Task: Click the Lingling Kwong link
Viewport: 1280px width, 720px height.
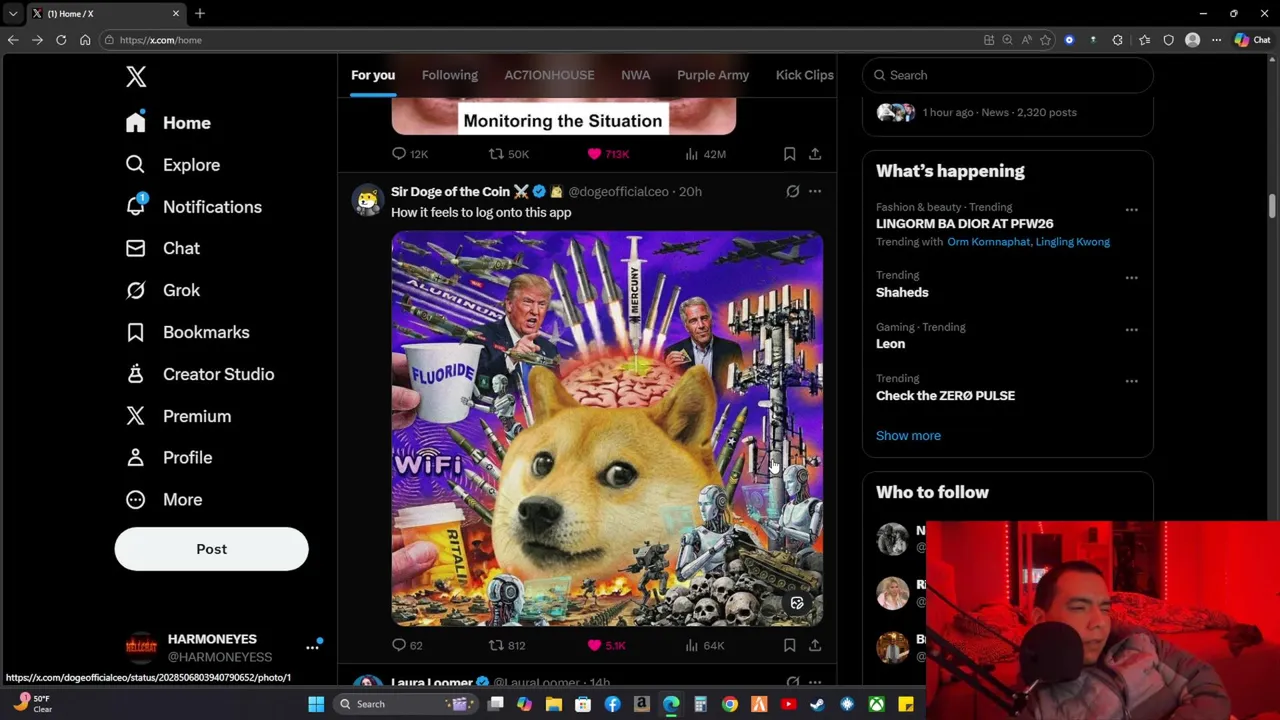Action: (1073, 242)
